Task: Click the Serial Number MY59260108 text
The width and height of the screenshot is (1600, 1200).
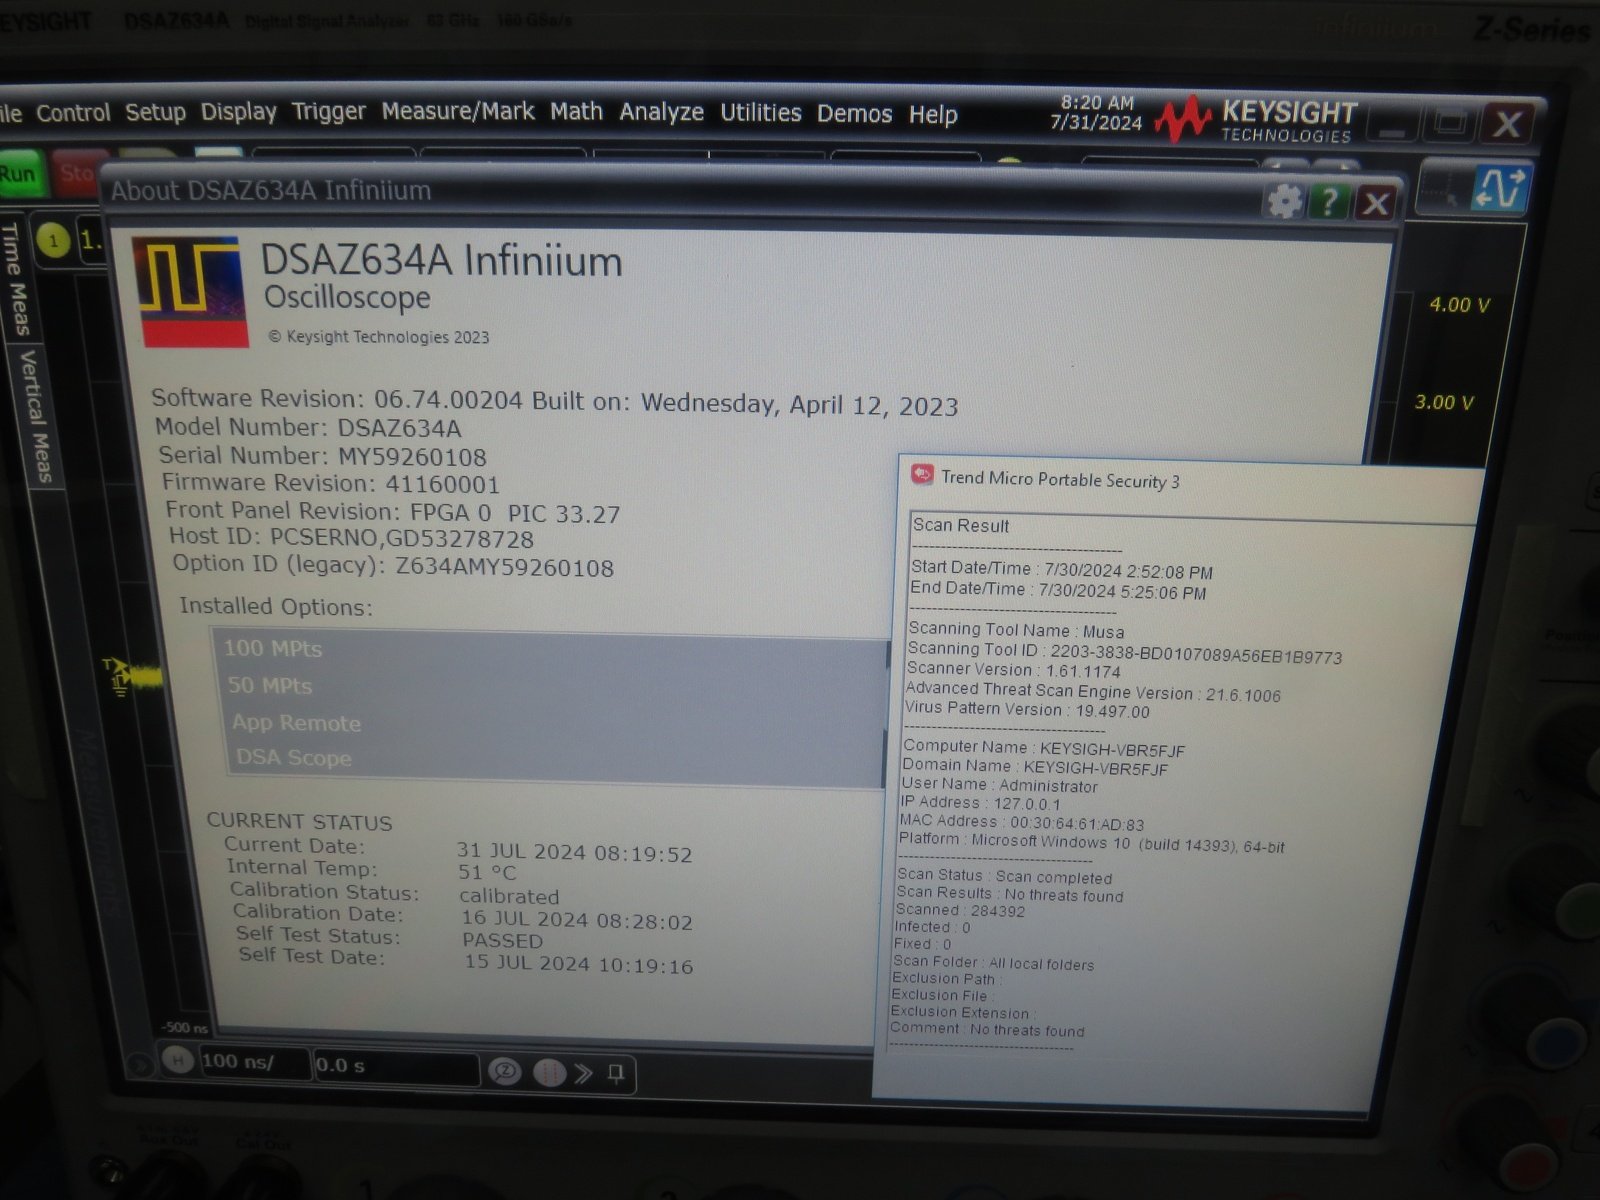Action: (x=322, y=456)
